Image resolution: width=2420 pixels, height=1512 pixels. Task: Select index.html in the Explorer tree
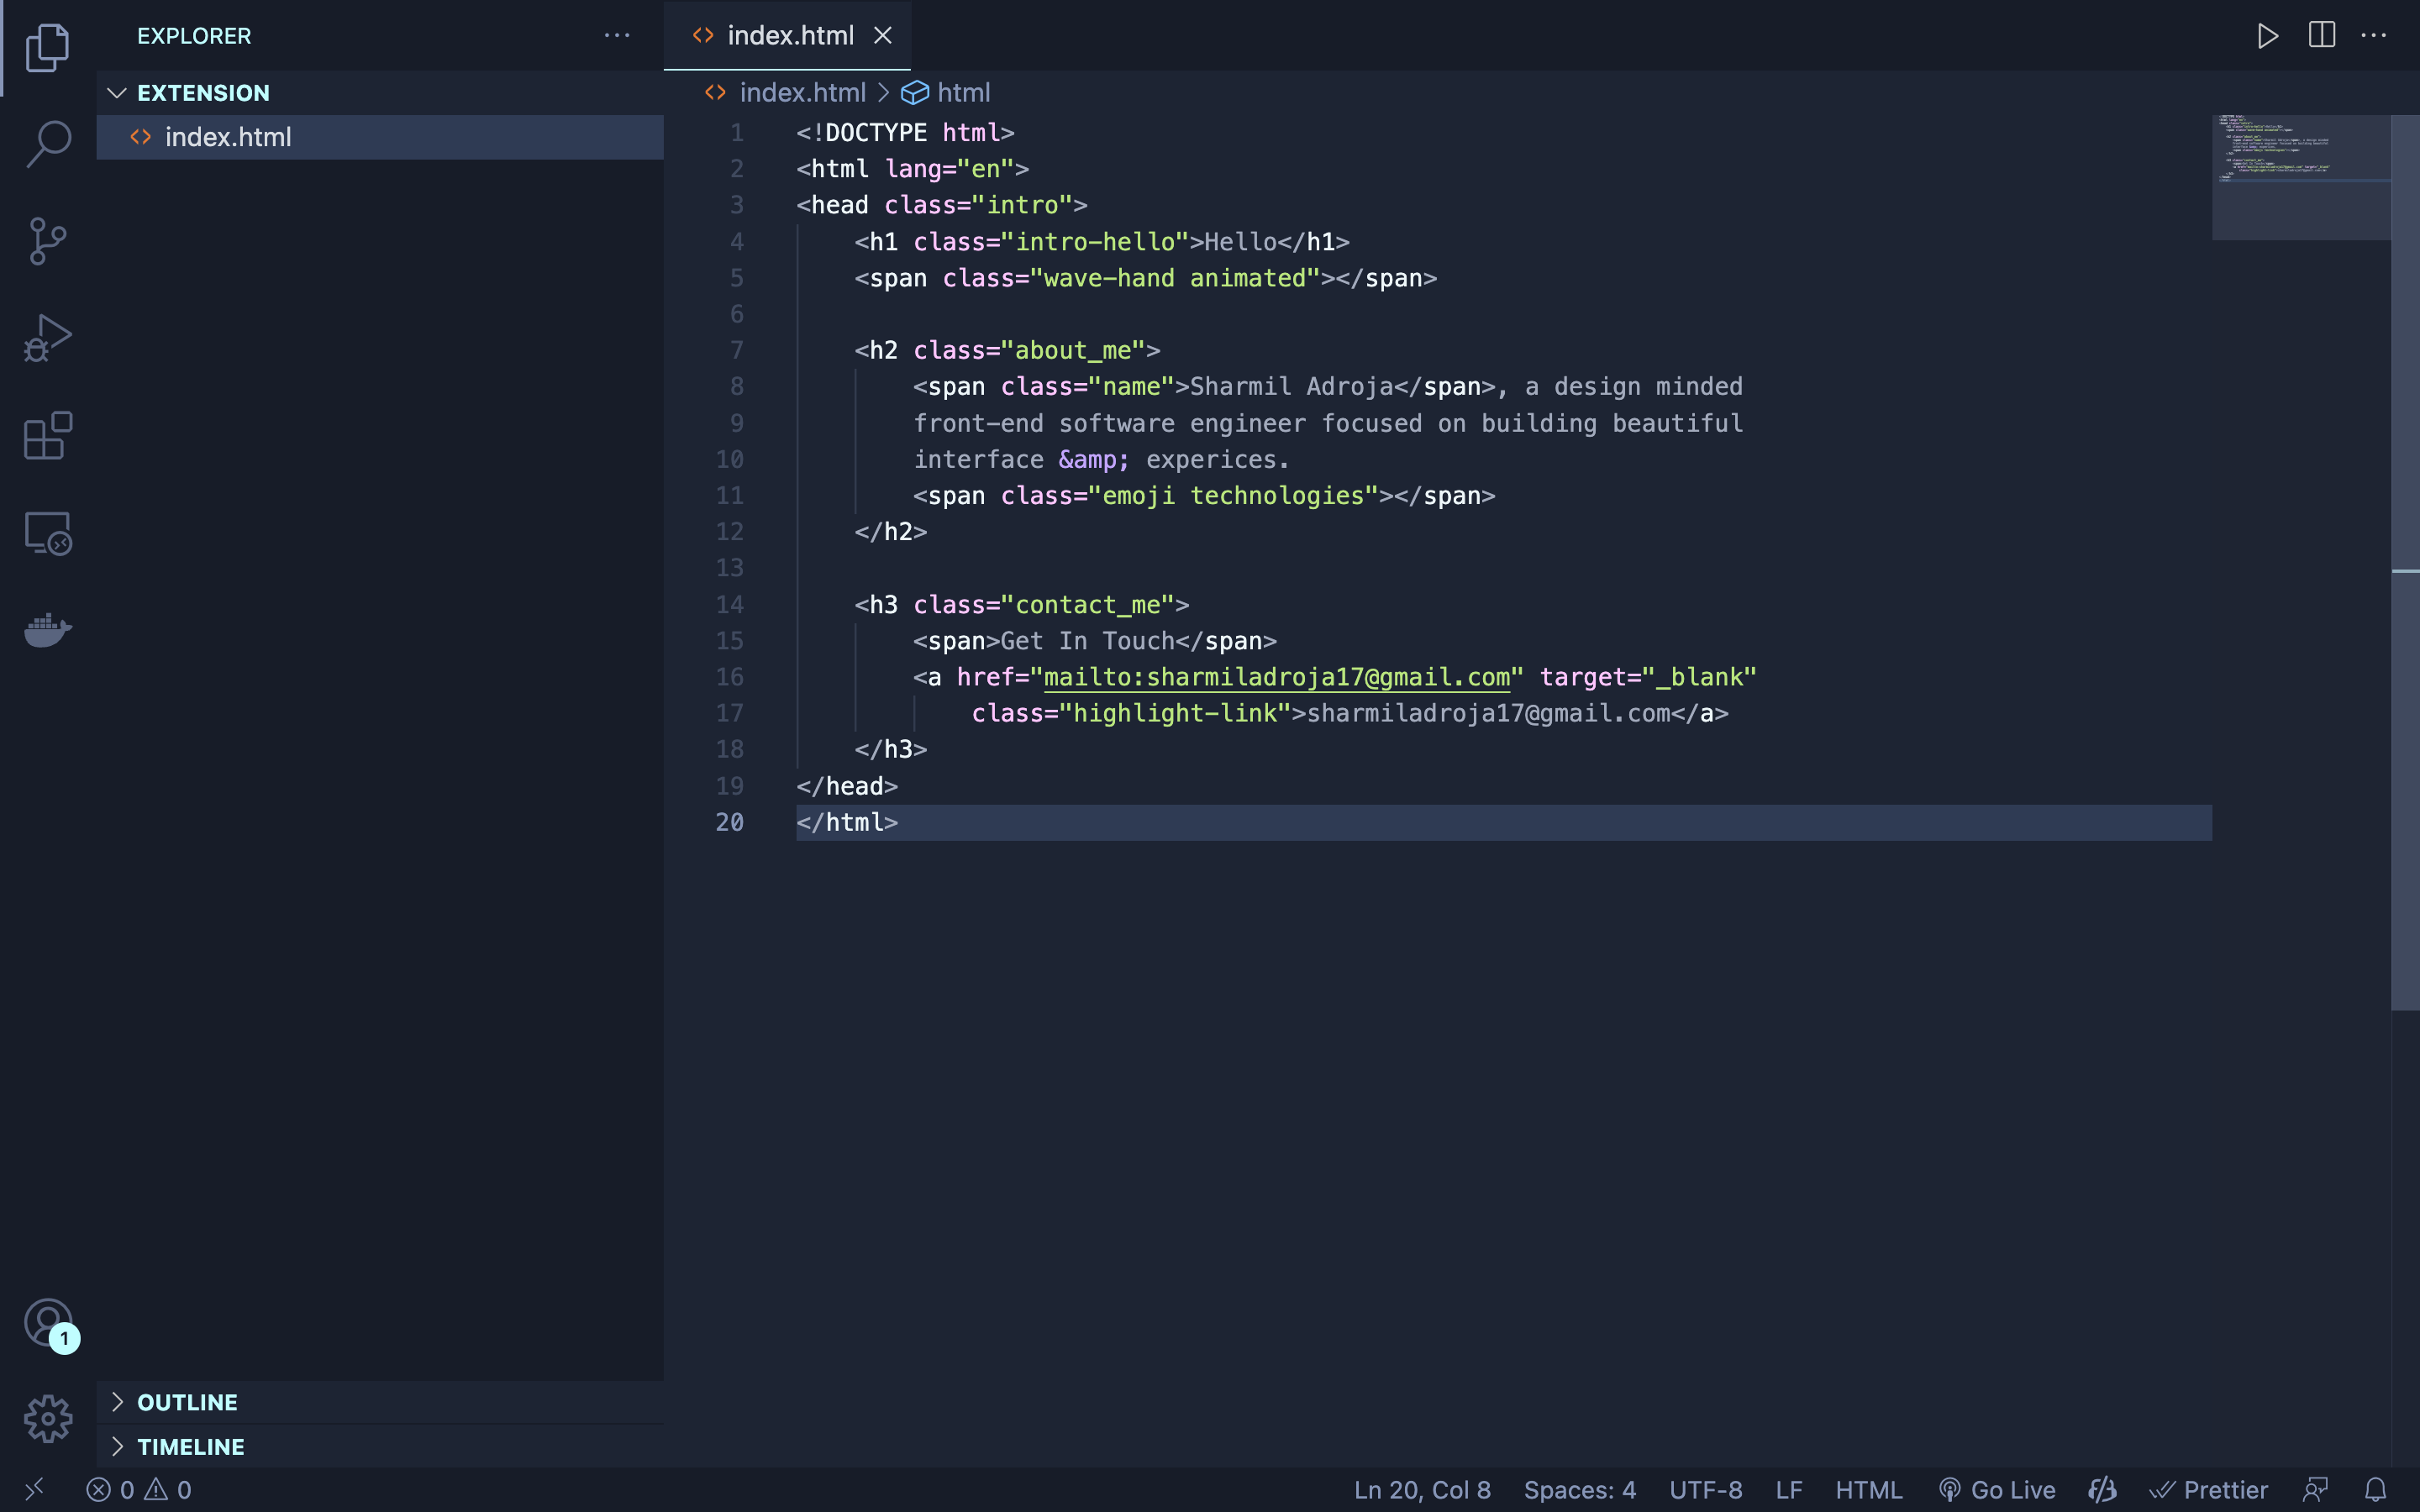[x=380, y=137]
